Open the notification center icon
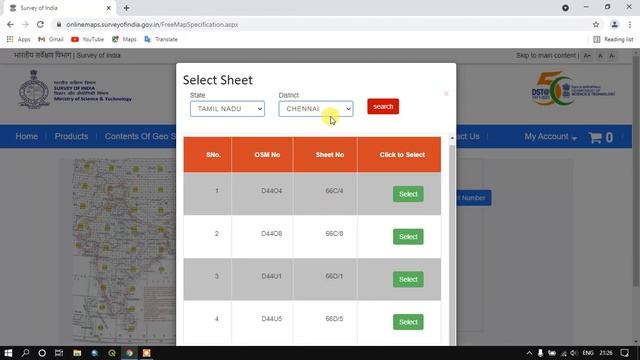The height and width of the screenshot is (360, 640). pyautogui.click(x=624, y=353)
